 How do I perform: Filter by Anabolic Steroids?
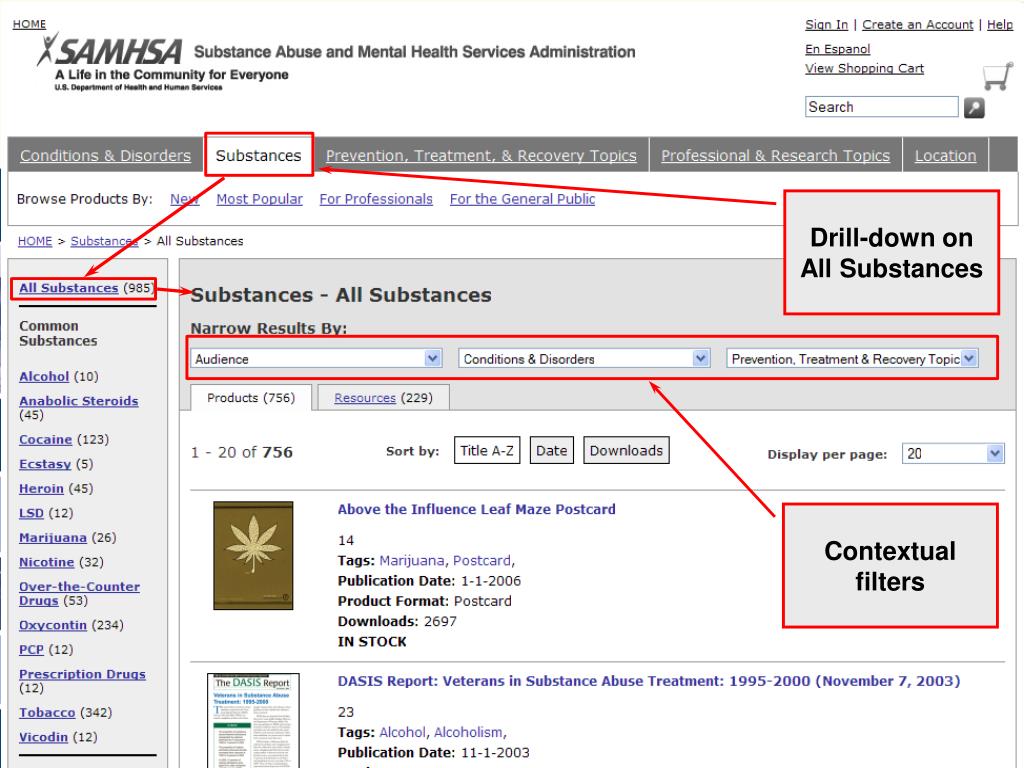[x=78, y=401]
